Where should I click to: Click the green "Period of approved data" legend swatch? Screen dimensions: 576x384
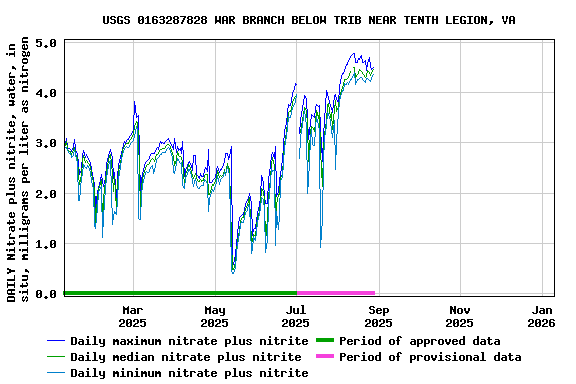click(325, 341)
